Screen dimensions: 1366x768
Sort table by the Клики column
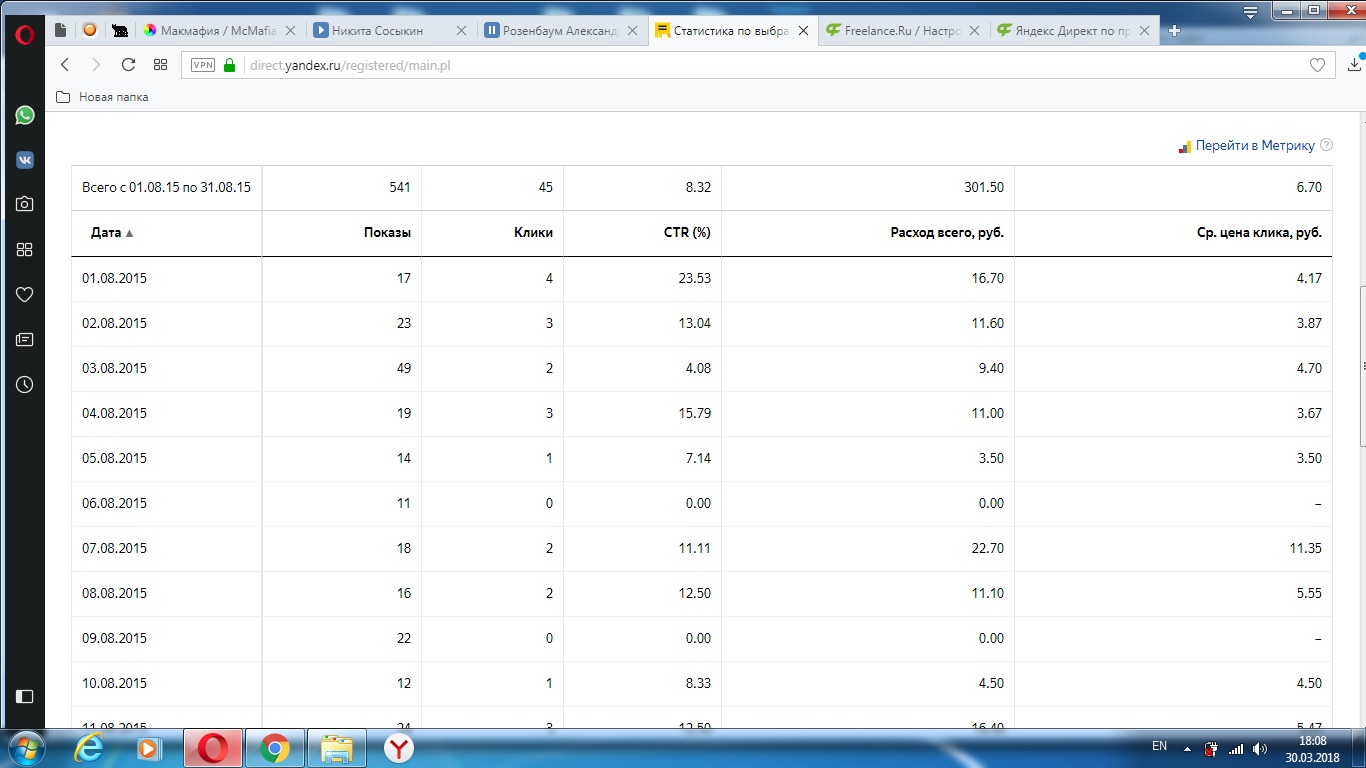pyautogui.click(x=533, y=232)
